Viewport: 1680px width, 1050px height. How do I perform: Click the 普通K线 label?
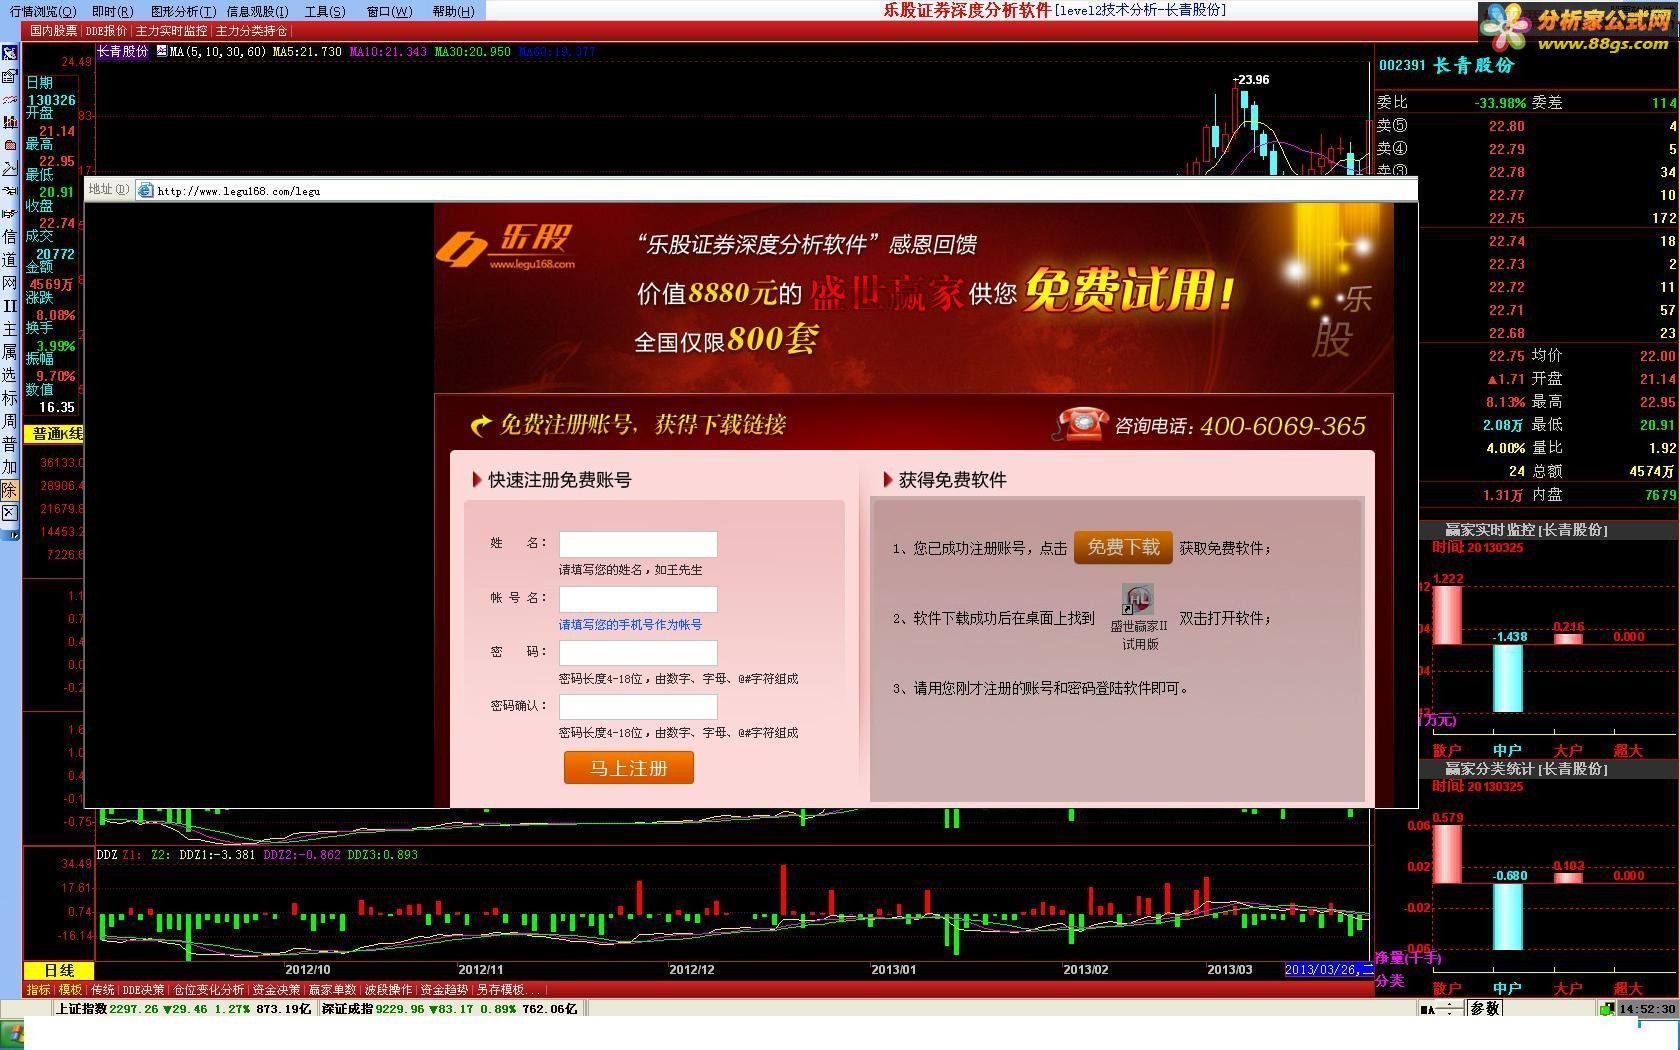56,434
